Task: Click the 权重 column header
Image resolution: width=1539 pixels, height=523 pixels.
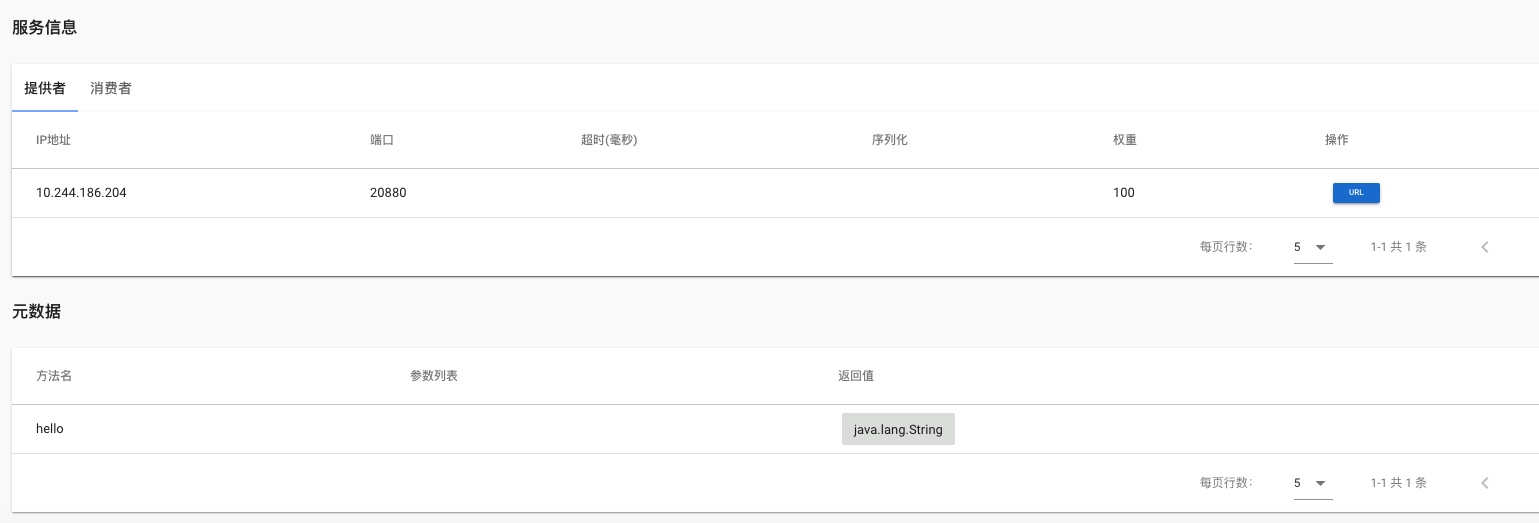Action: tap(1125, 140)
